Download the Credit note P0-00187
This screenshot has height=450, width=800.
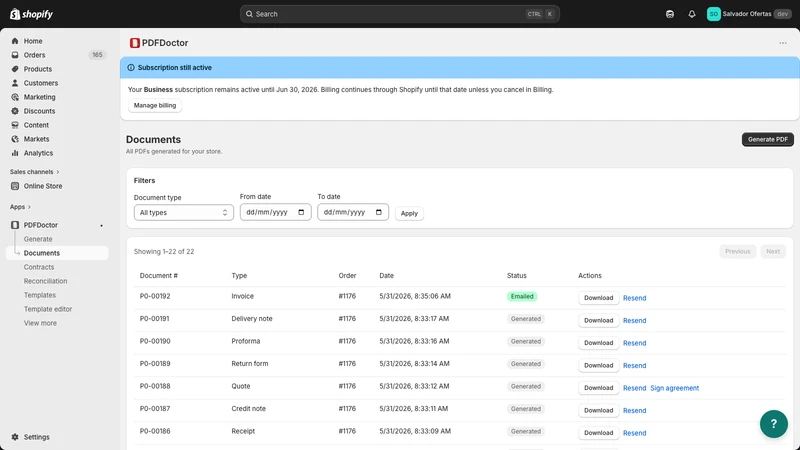click(x=598, y=410)
